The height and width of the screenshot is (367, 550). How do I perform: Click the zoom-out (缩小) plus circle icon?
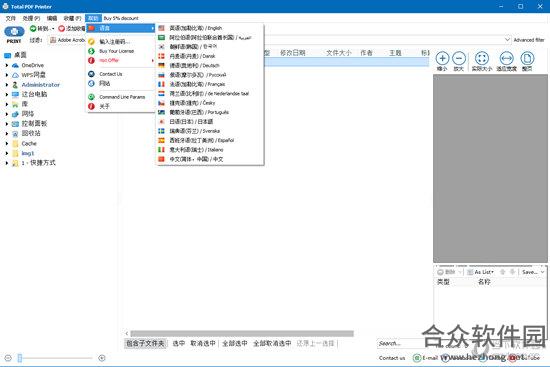tap(442, 58)
